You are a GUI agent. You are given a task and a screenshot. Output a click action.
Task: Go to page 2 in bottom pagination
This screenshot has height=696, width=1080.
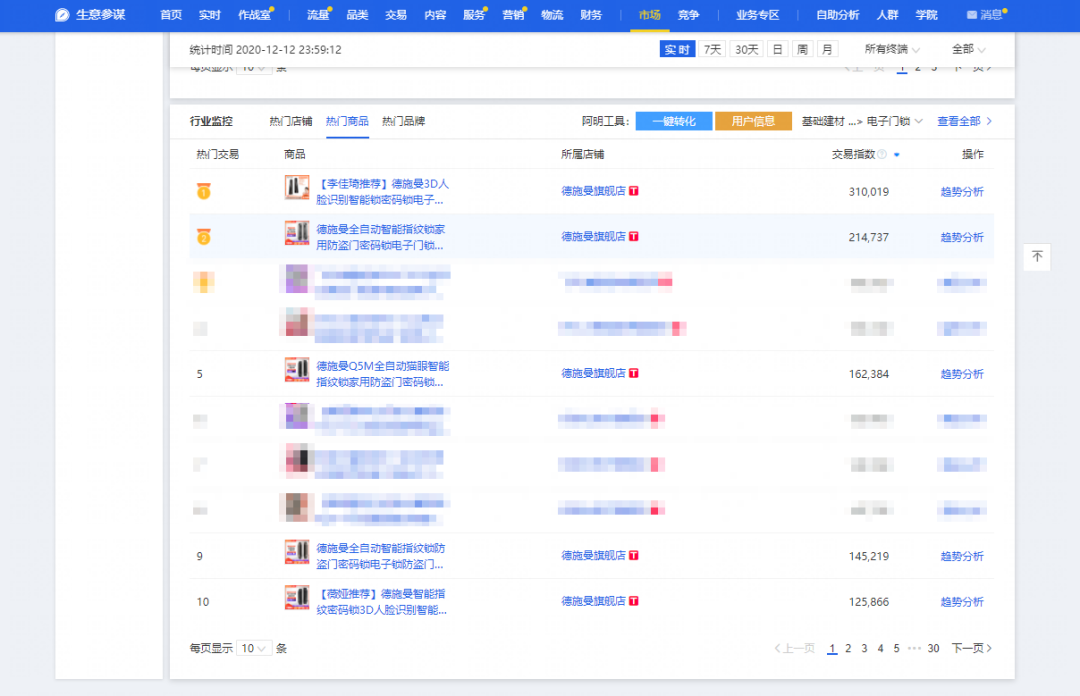[848, 648]
